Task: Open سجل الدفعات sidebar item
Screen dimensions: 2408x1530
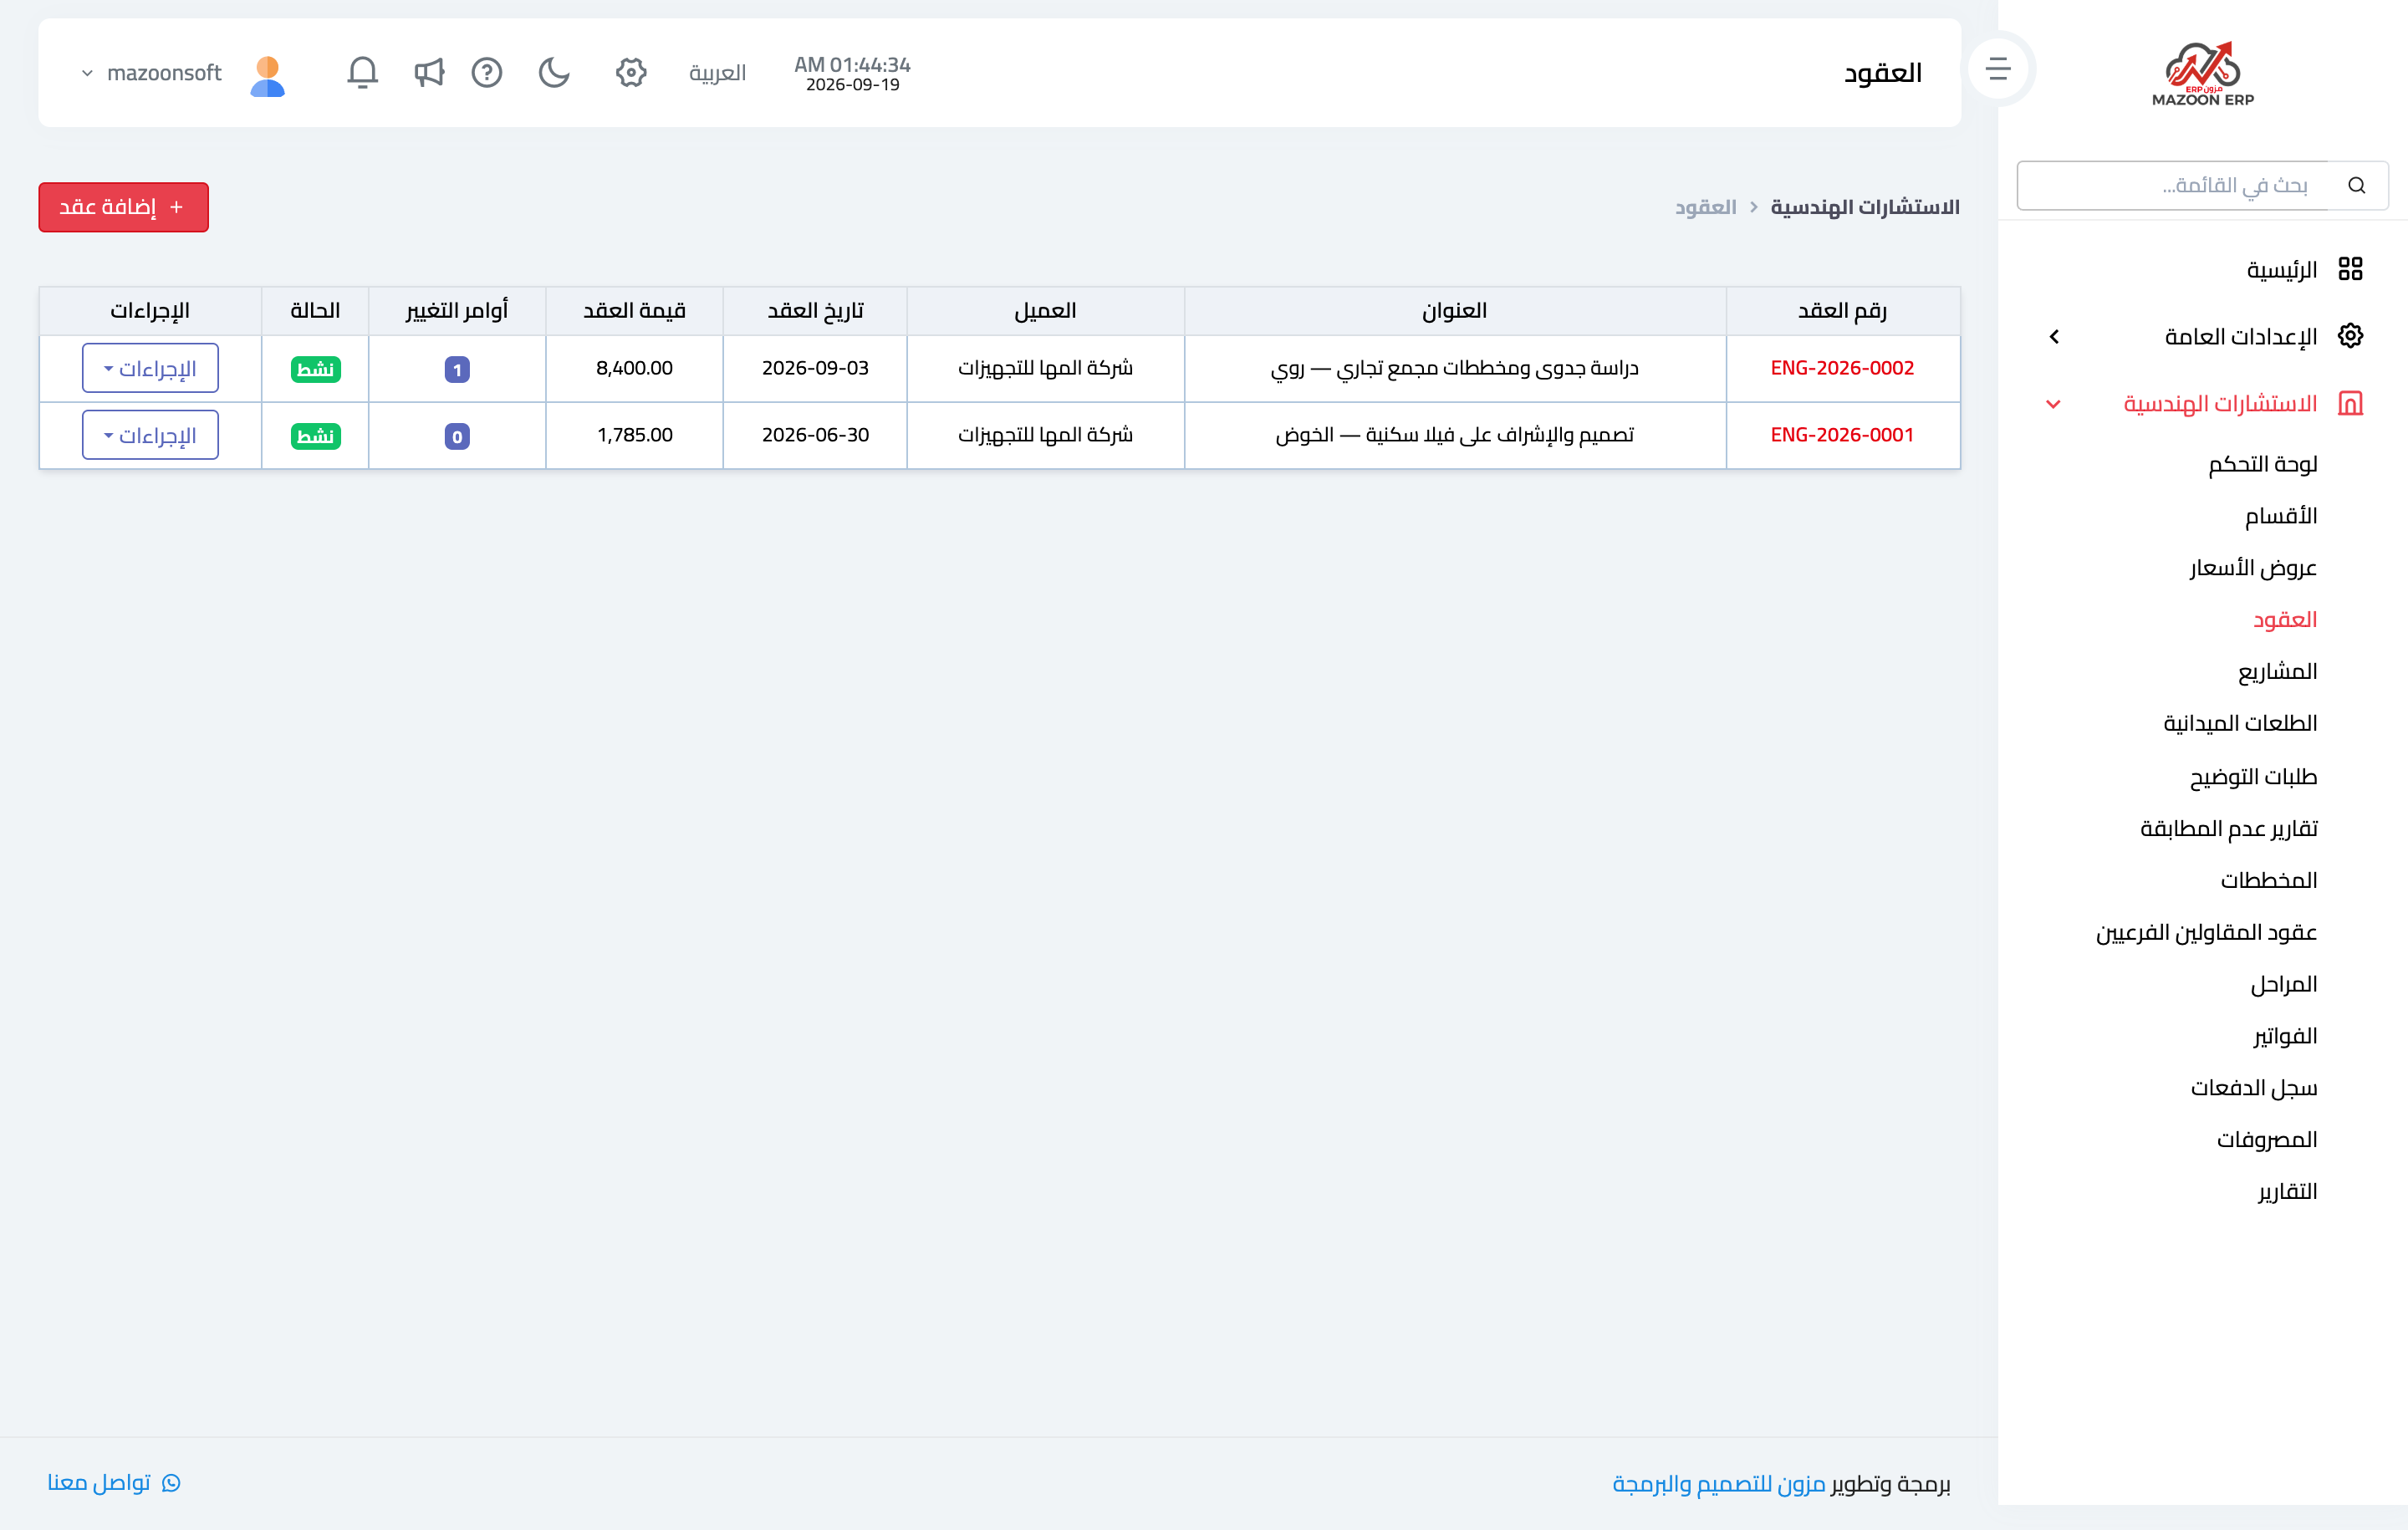Action: (2254, 1088)
